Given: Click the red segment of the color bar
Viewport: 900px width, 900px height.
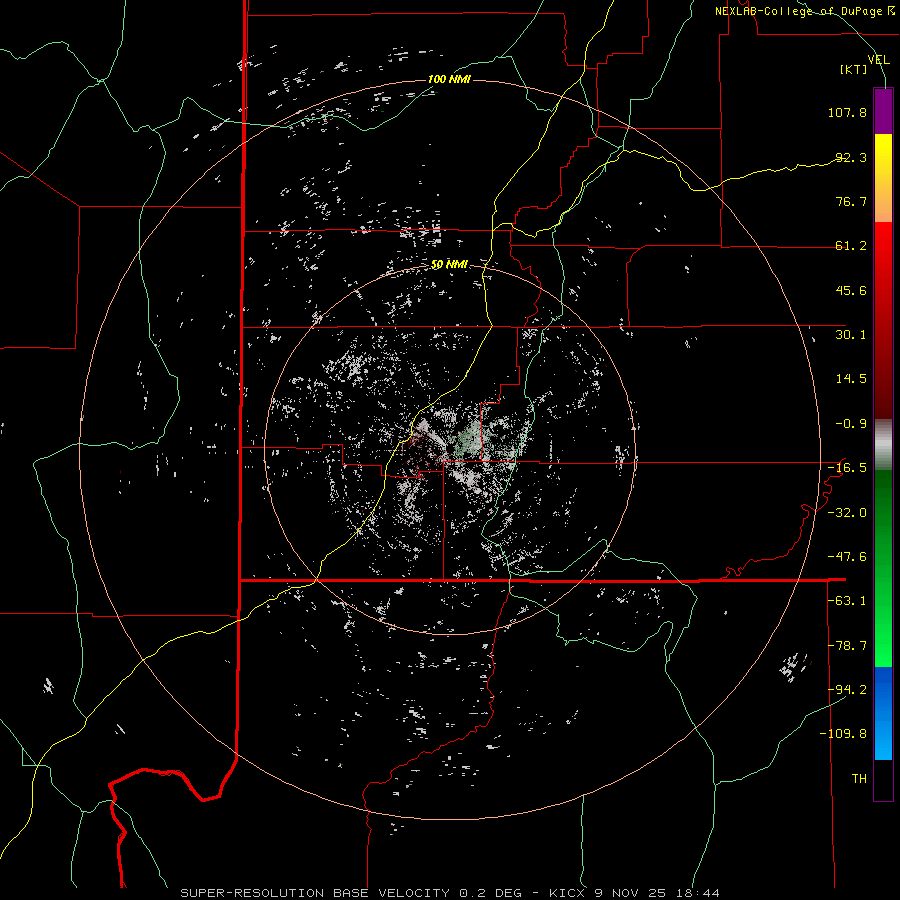Looking at the screenshot, I should click(883, 320).
